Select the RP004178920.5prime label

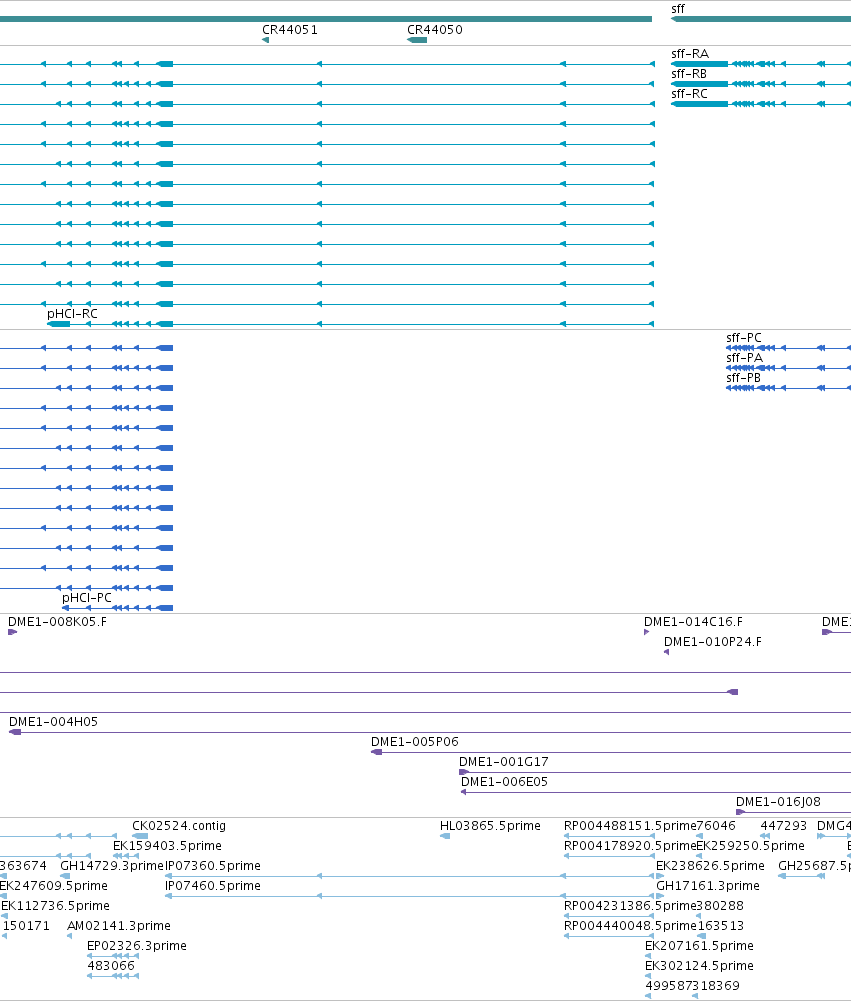[x=630, y=846]
